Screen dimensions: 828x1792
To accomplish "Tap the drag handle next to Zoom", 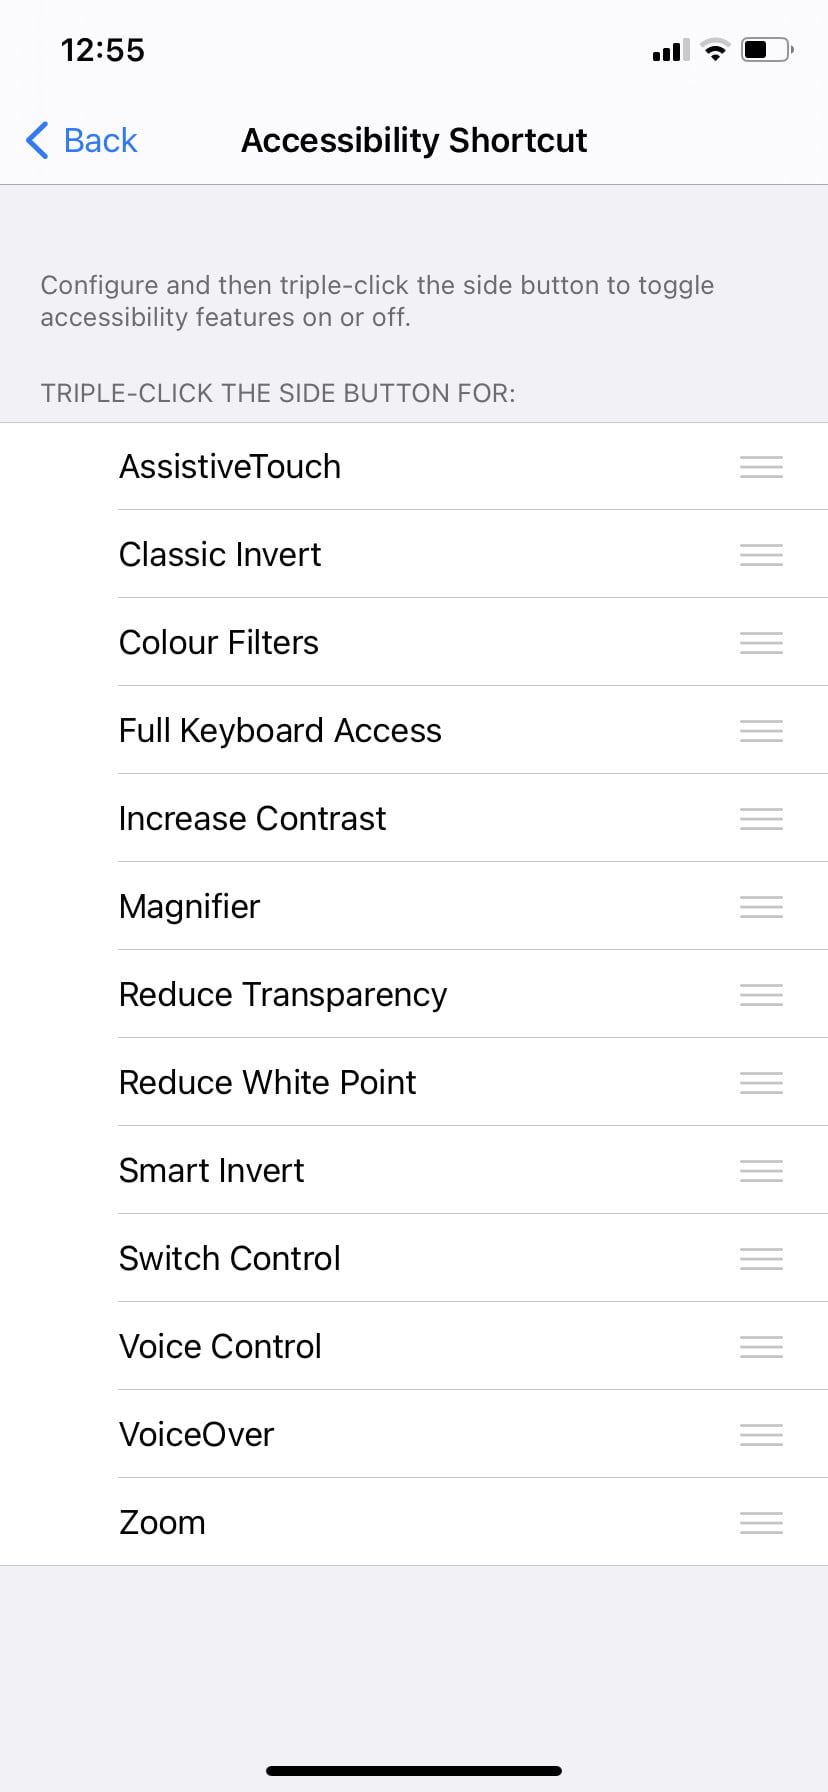I will (761, 1523).
